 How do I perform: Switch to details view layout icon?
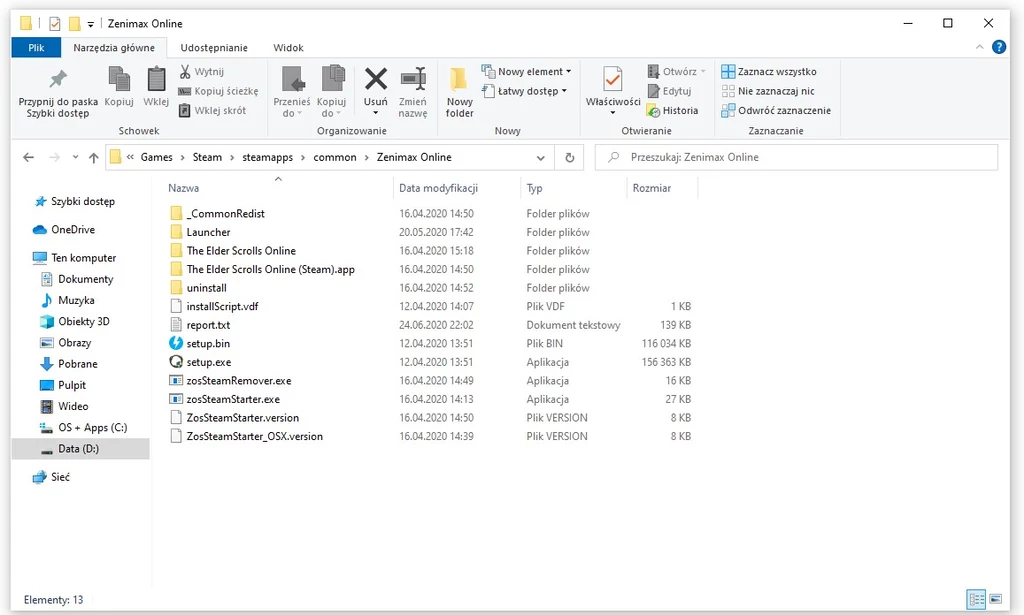point(976,599)
